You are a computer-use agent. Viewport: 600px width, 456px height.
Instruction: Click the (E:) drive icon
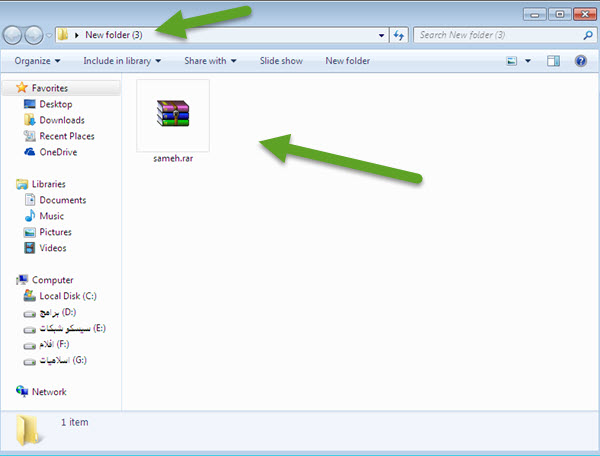29,330
